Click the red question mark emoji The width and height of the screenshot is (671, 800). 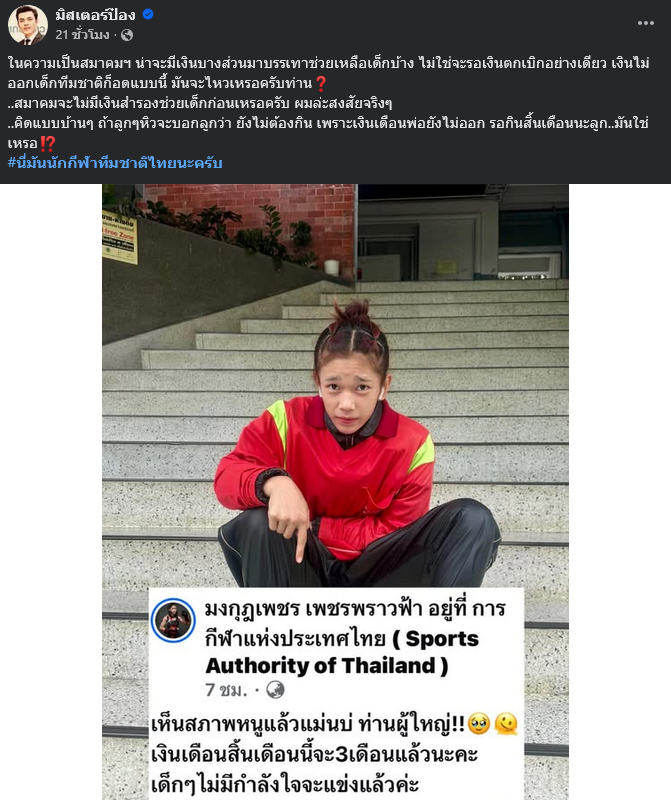(x=320, y=83)
